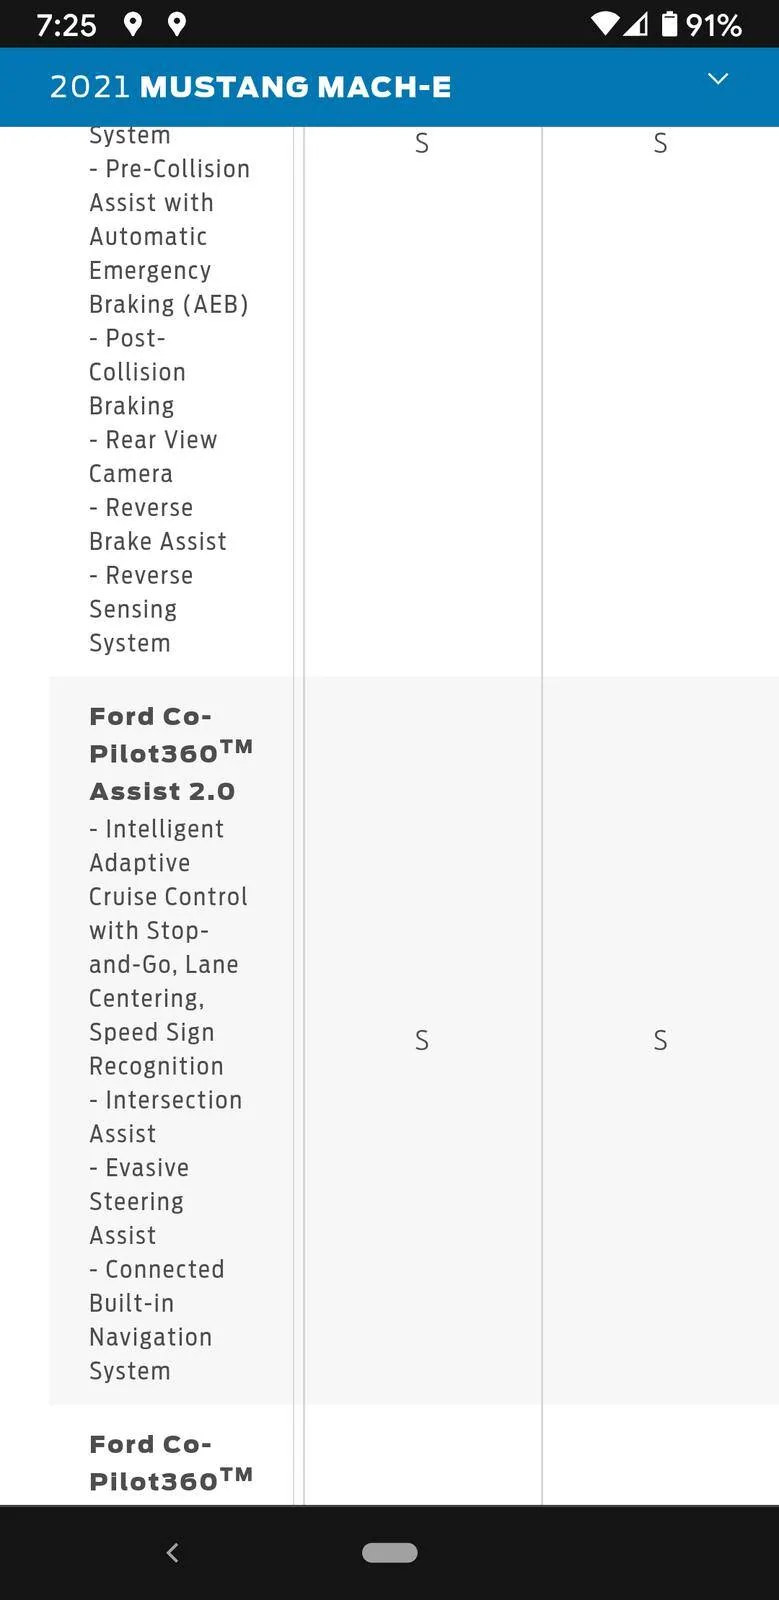The width and height of the screenshot is (779, 1600).
Task: Tap the cellular signal icon
Action: [x=635, y=24]
